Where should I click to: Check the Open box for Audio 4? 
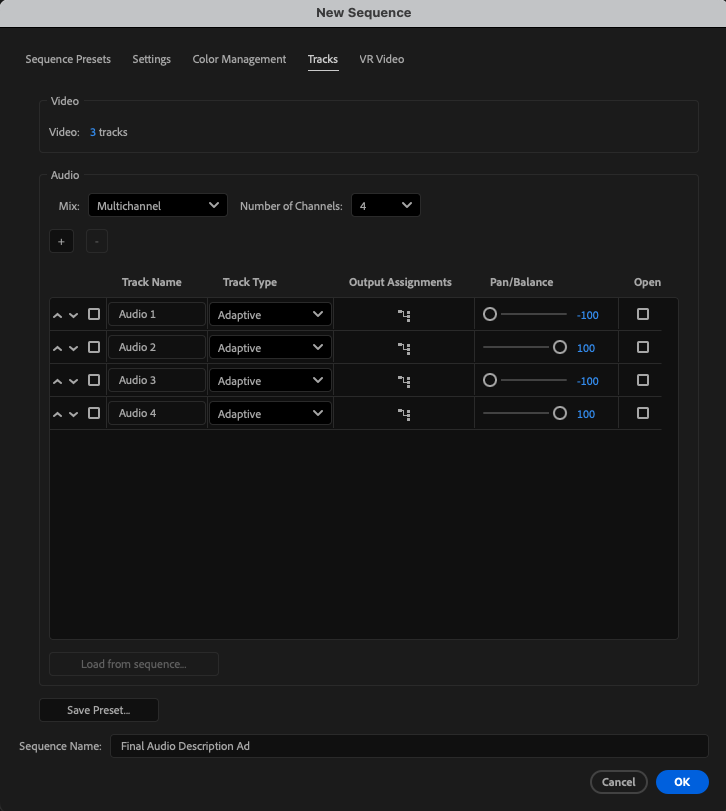(x=643, y=413)
